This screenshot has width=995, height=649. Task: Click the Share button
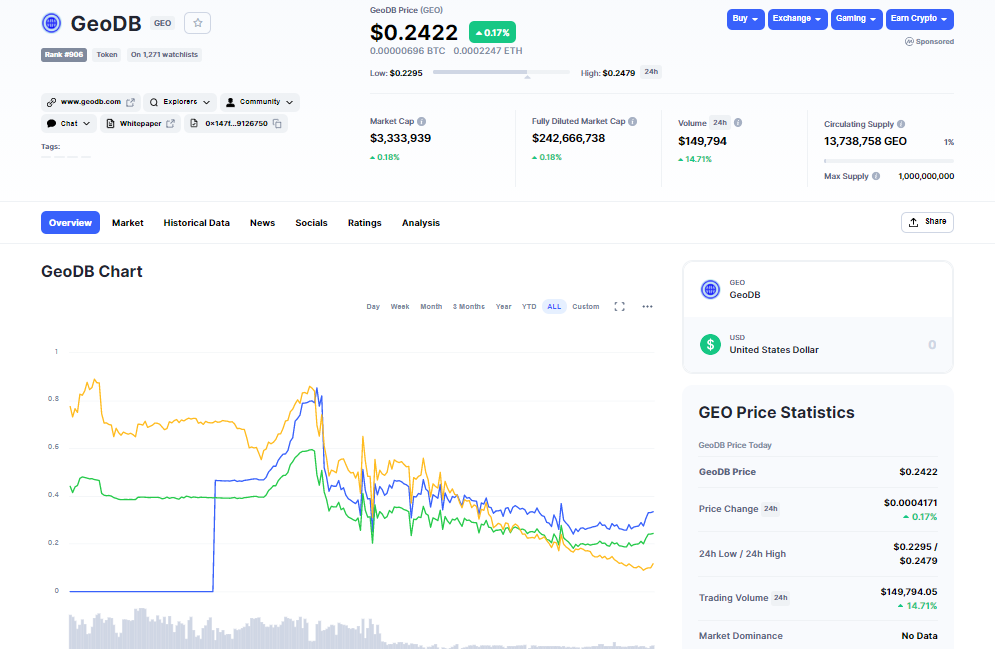pos(927,222)
